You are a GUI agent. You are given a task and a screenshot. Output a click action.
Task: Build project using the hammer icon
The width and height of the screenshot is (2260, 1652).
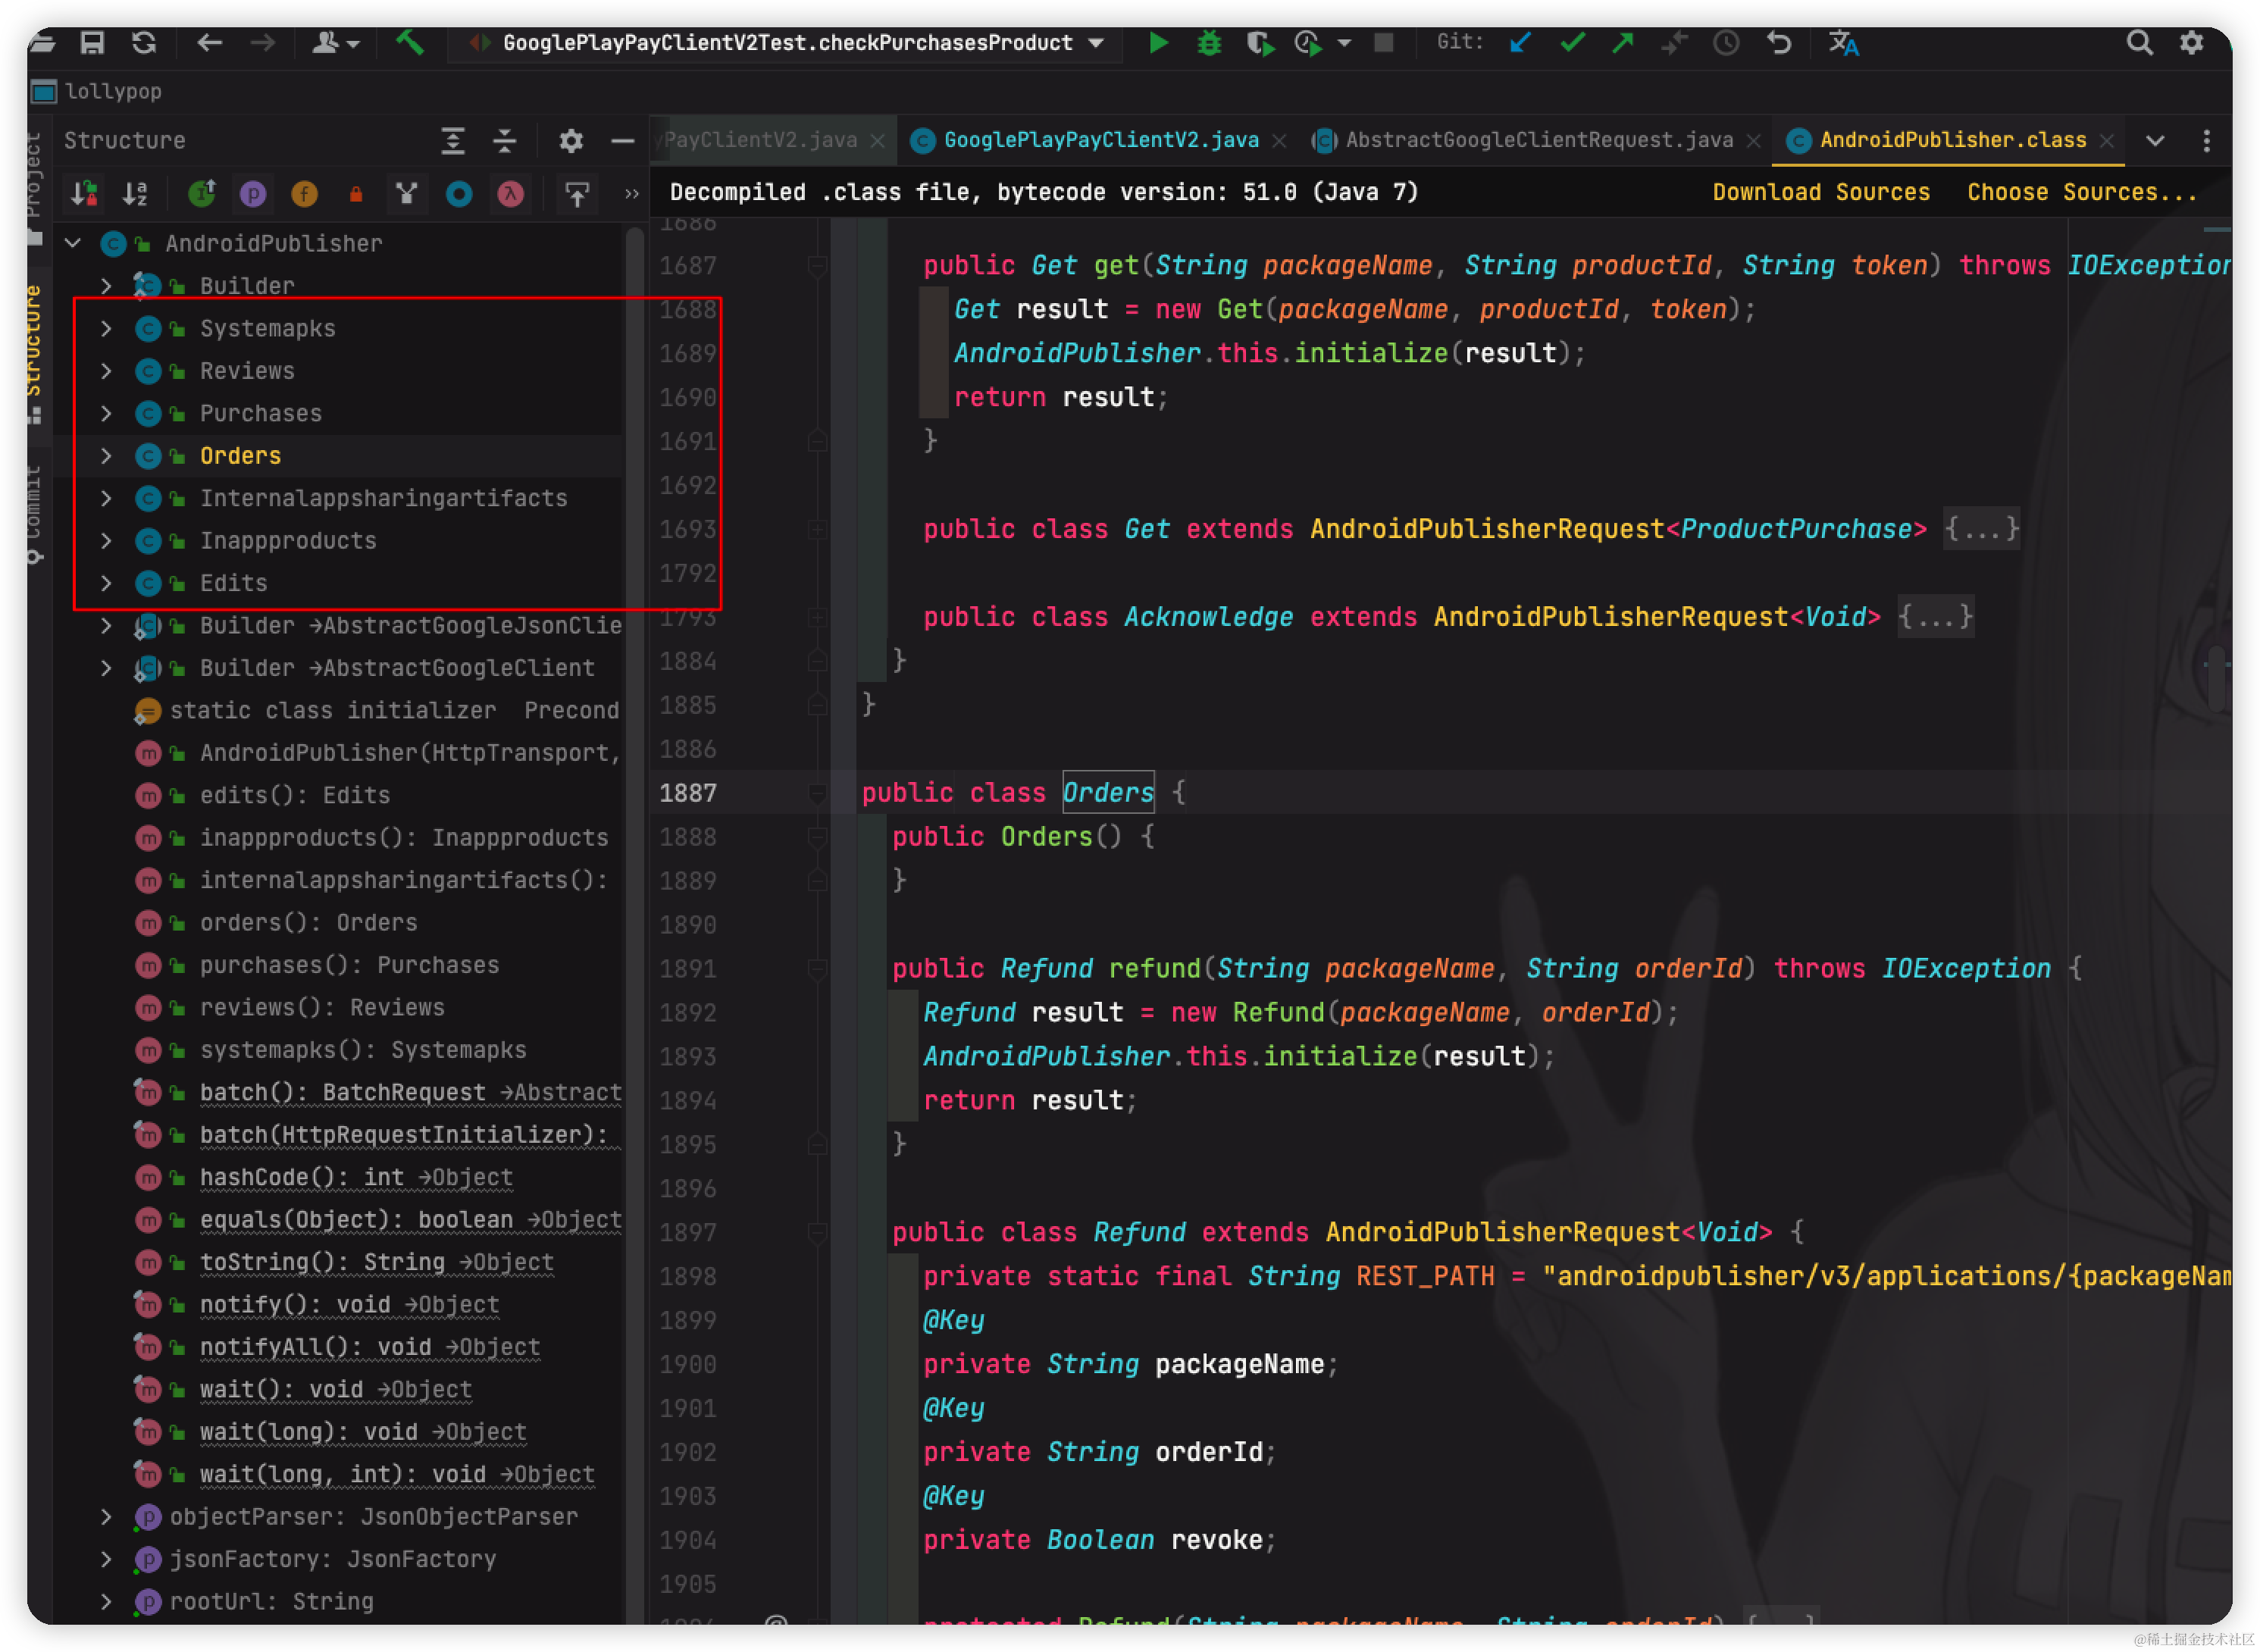(x=410, y=42)
